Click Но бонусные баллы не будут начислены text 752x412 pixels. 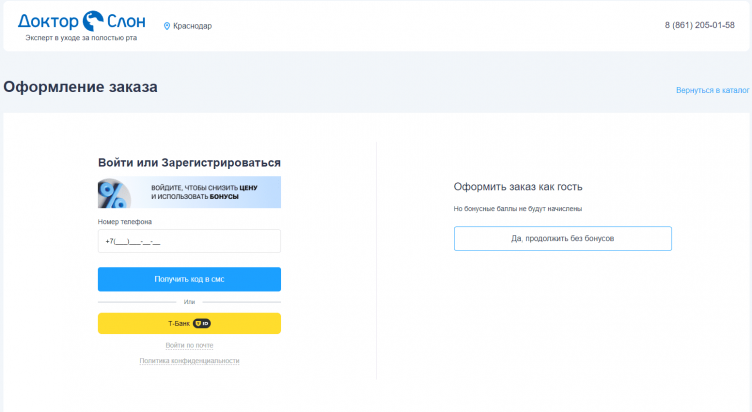click(518, 209)
